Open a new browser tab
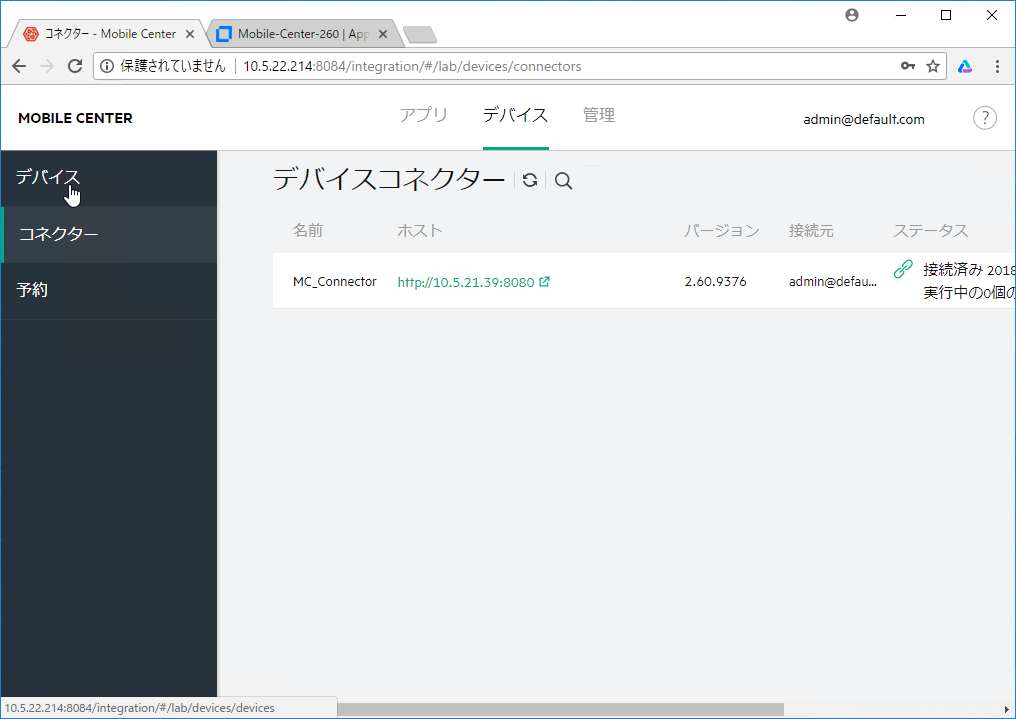This screenshot has height=719, width=1016. (x=420, y=34)
